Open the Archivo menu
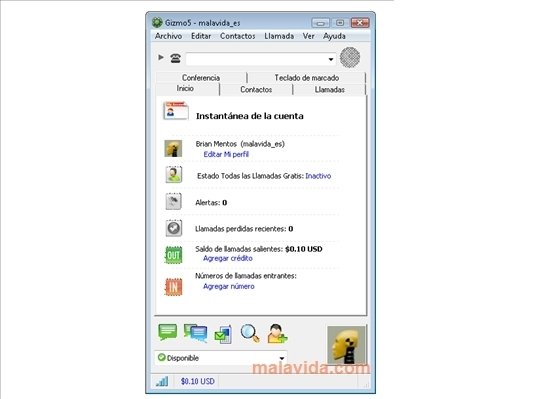 168,36
